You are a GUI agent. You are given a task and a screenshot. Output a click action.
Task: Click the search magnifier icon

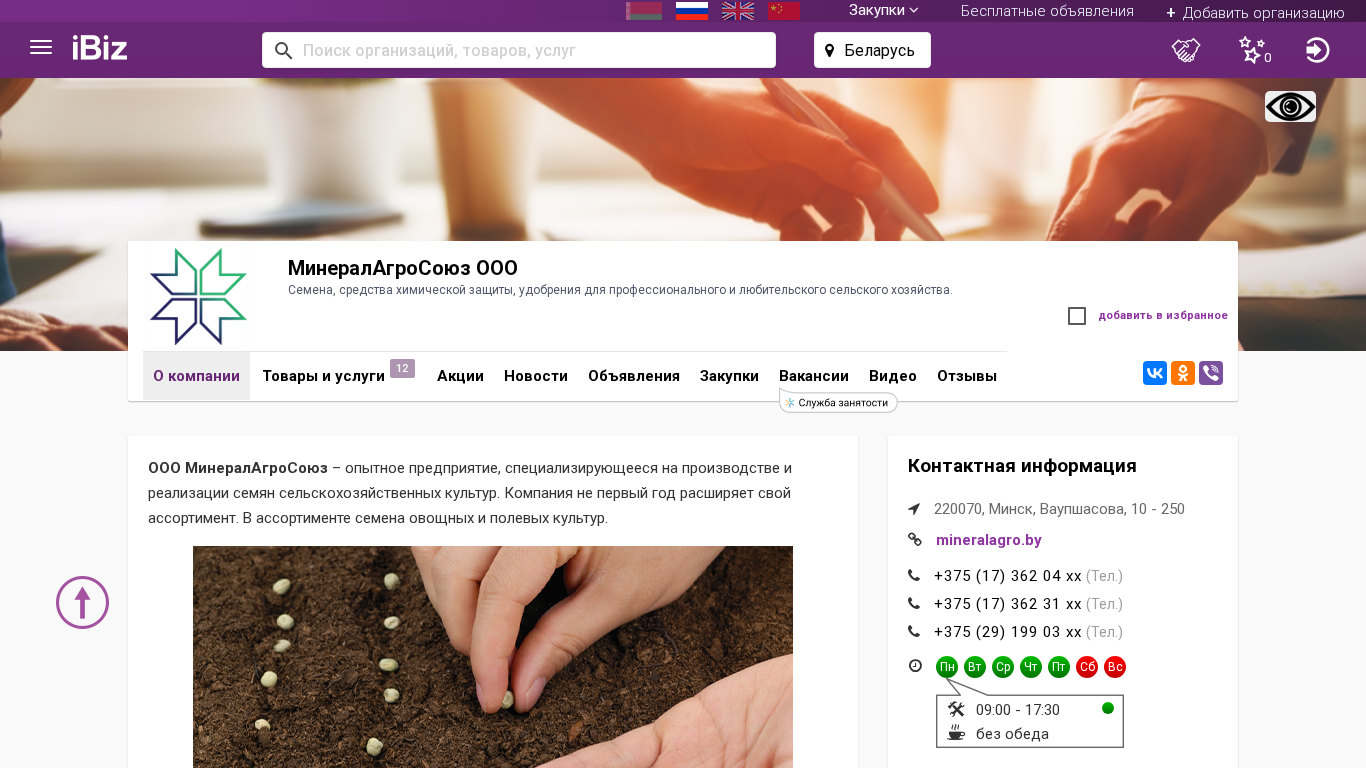pos(284,50)
